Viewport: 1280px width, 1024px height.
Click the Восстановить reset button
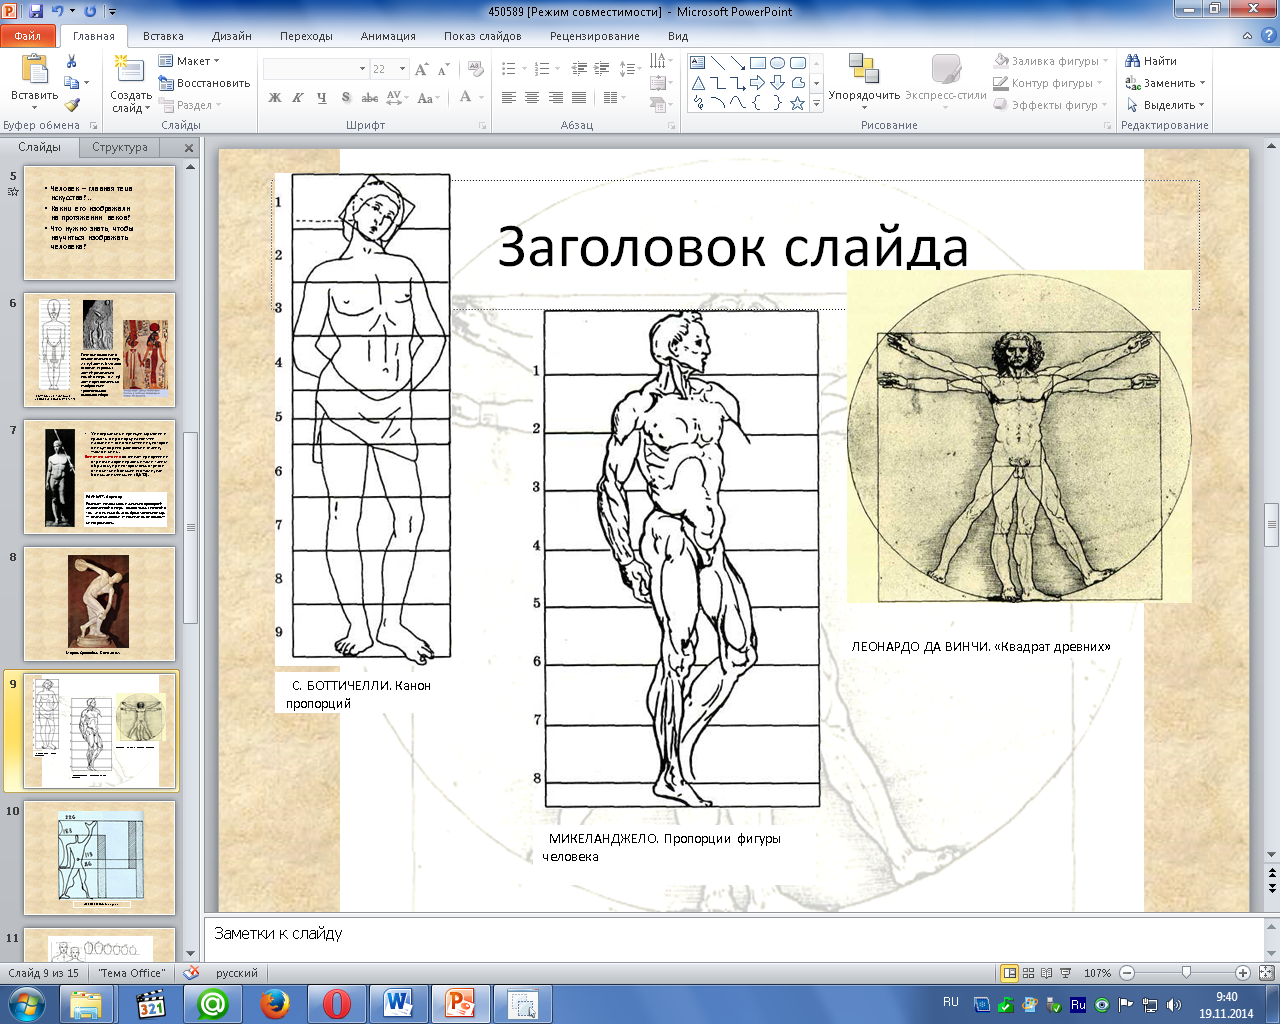[x=204, y=83]
